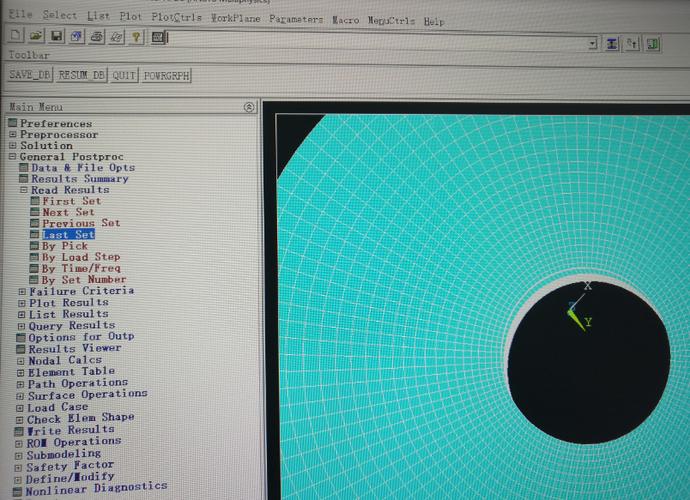
Task: Expand the Preprocessor tree node
Action: [13, 135]
